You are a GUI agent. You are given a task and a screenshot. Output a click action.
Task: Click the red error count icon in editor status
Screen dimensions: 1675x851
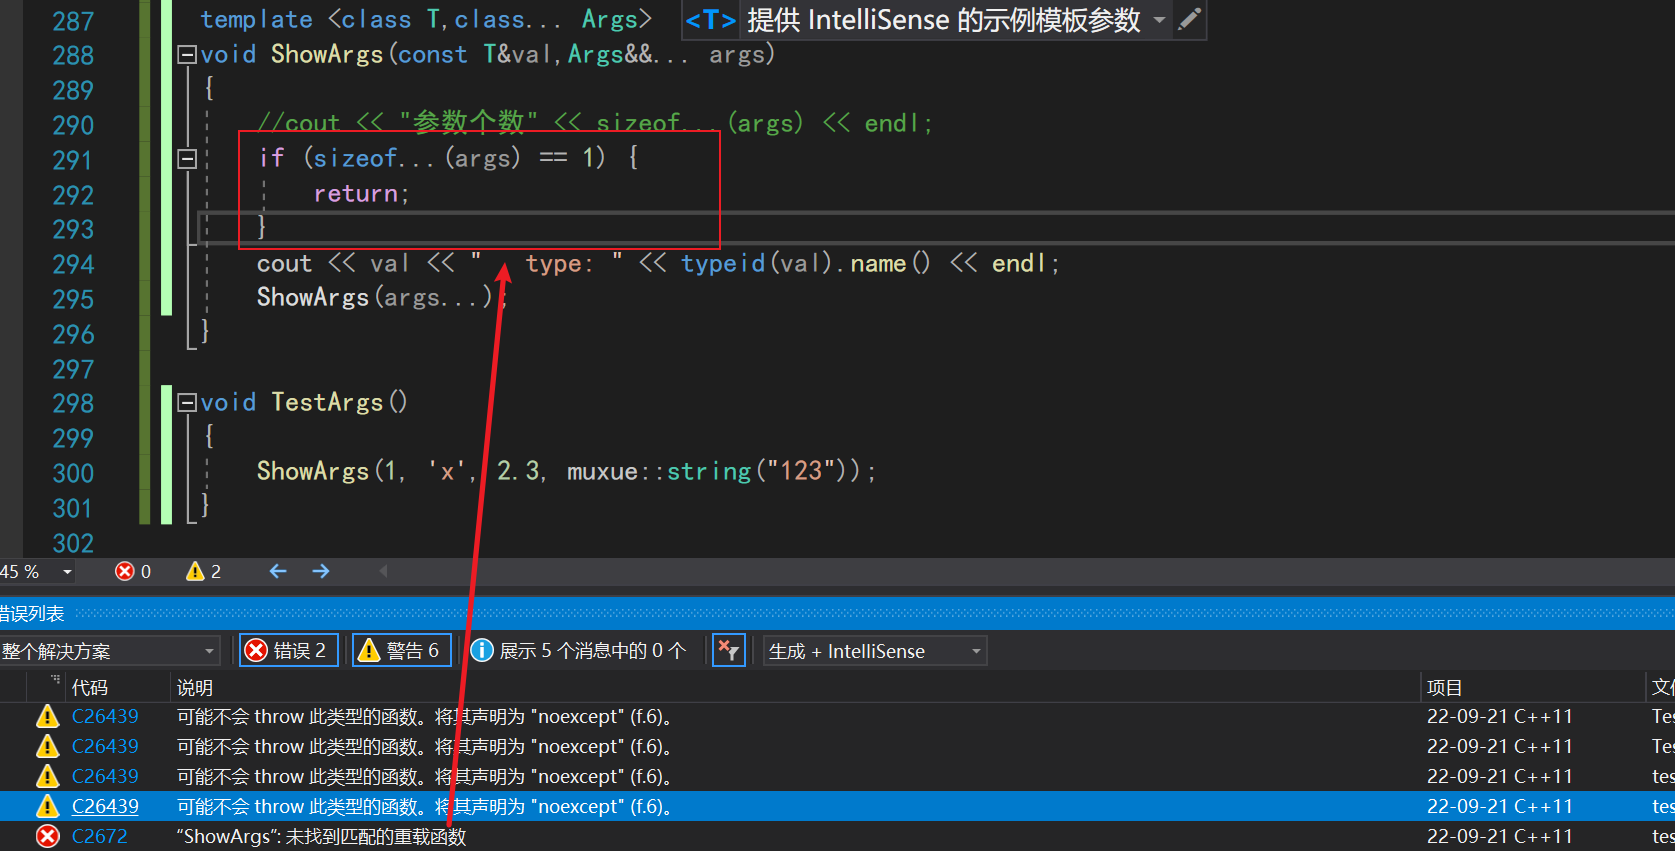(125, 571)
